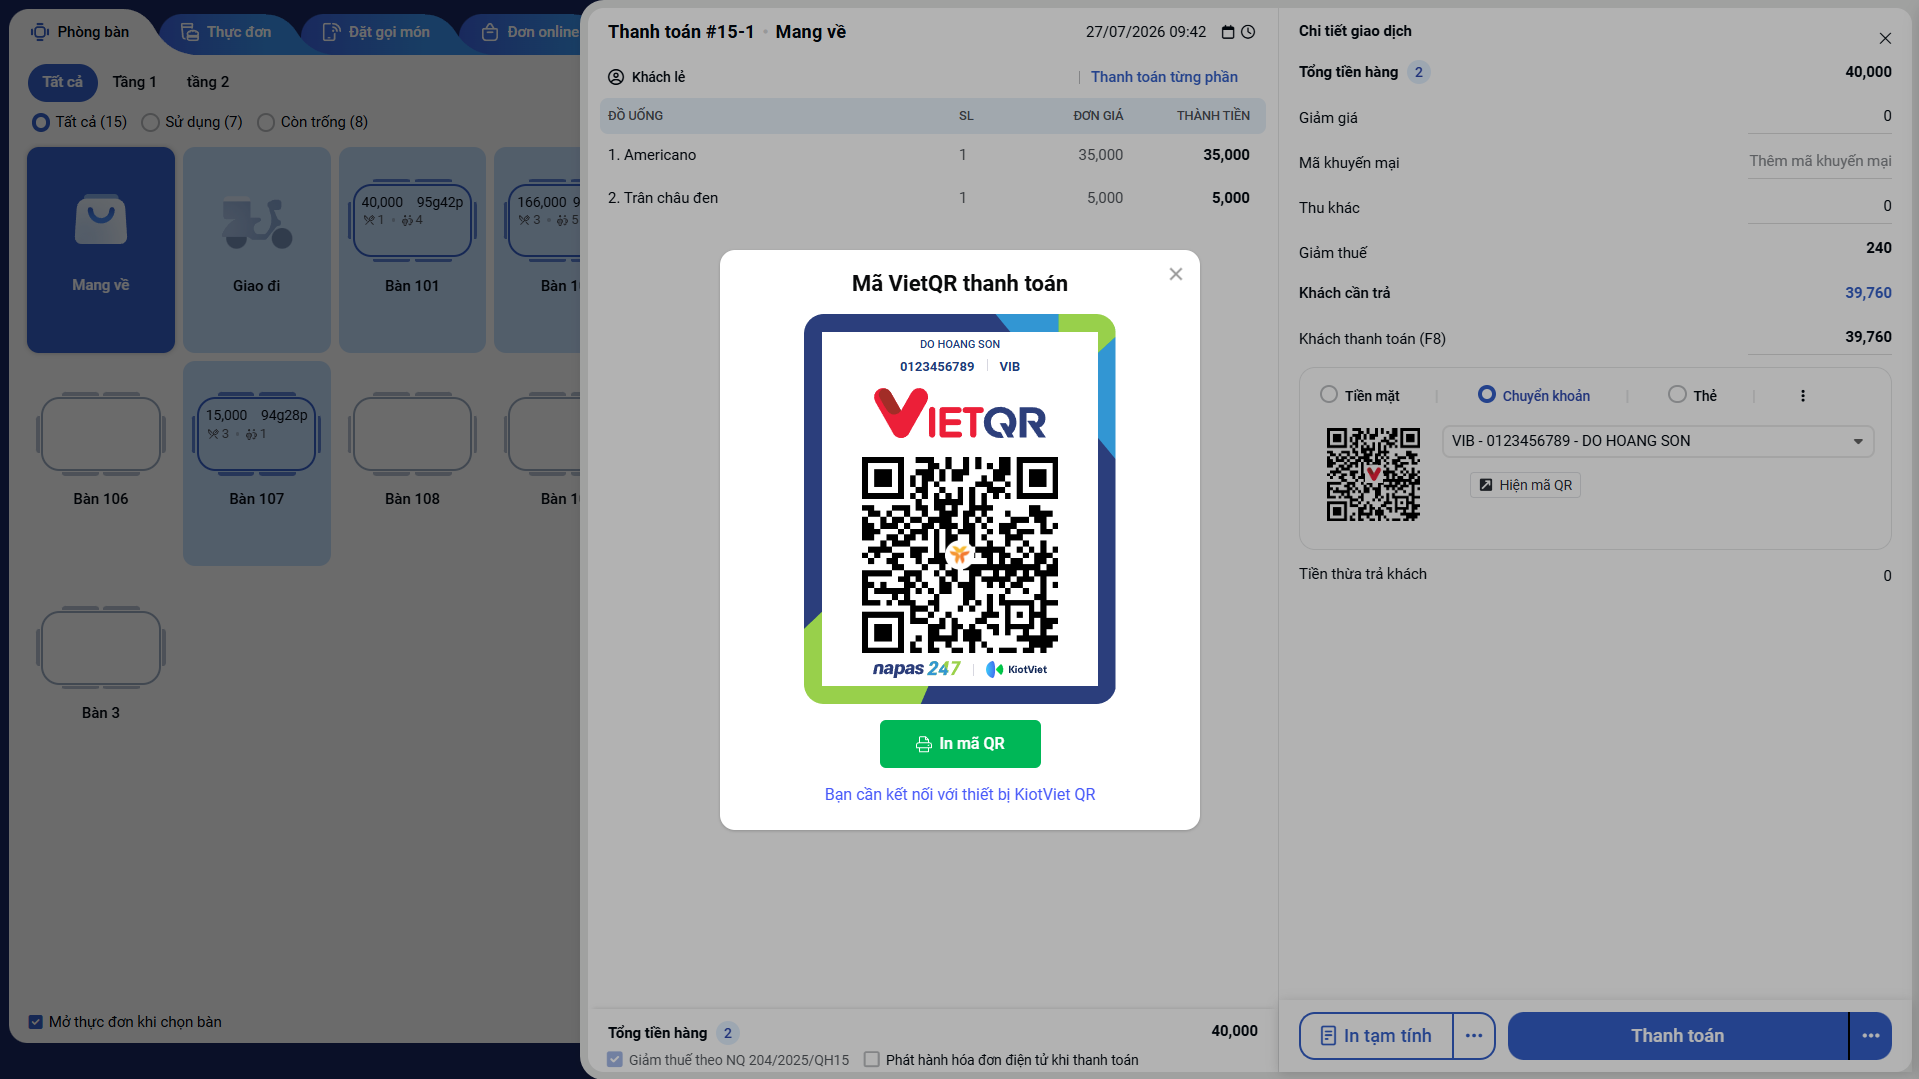Close the Chi tiết giao dịch panel
The height and width of the screenshot is (1079, 1919).
[1885, 38]
